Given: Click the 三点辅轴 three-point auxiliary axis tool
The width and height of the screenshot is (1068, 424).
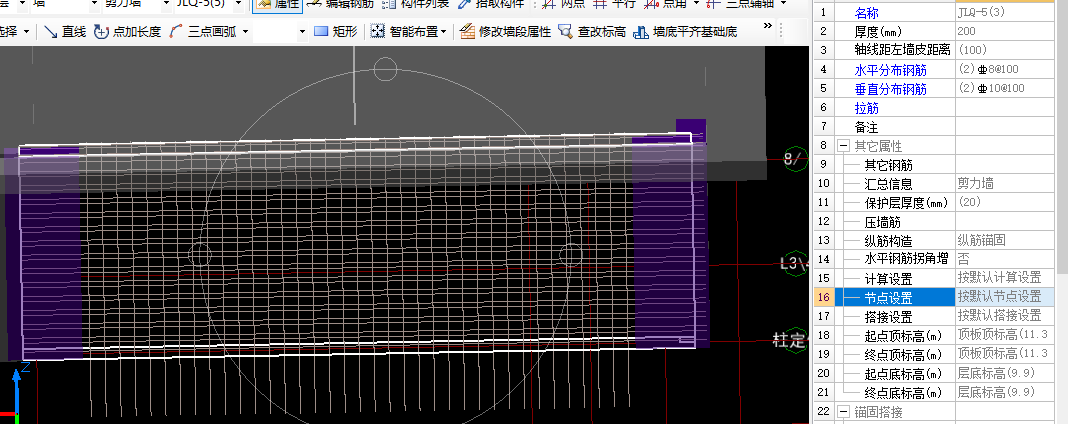Looking at the screenshot, I should click(x=741, y=4).
